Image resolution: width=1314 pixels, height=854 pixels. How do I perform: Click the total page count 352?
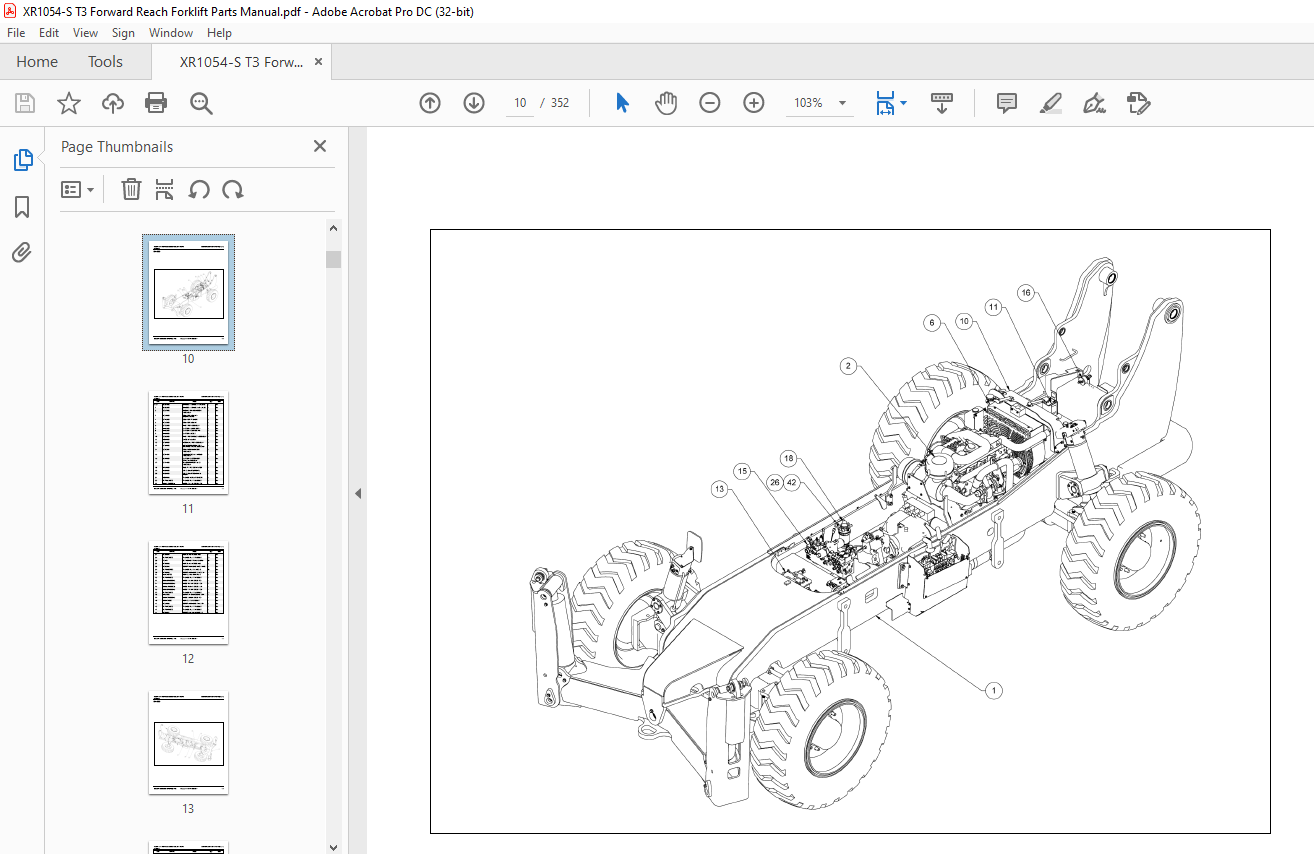[x=560, y=103]
